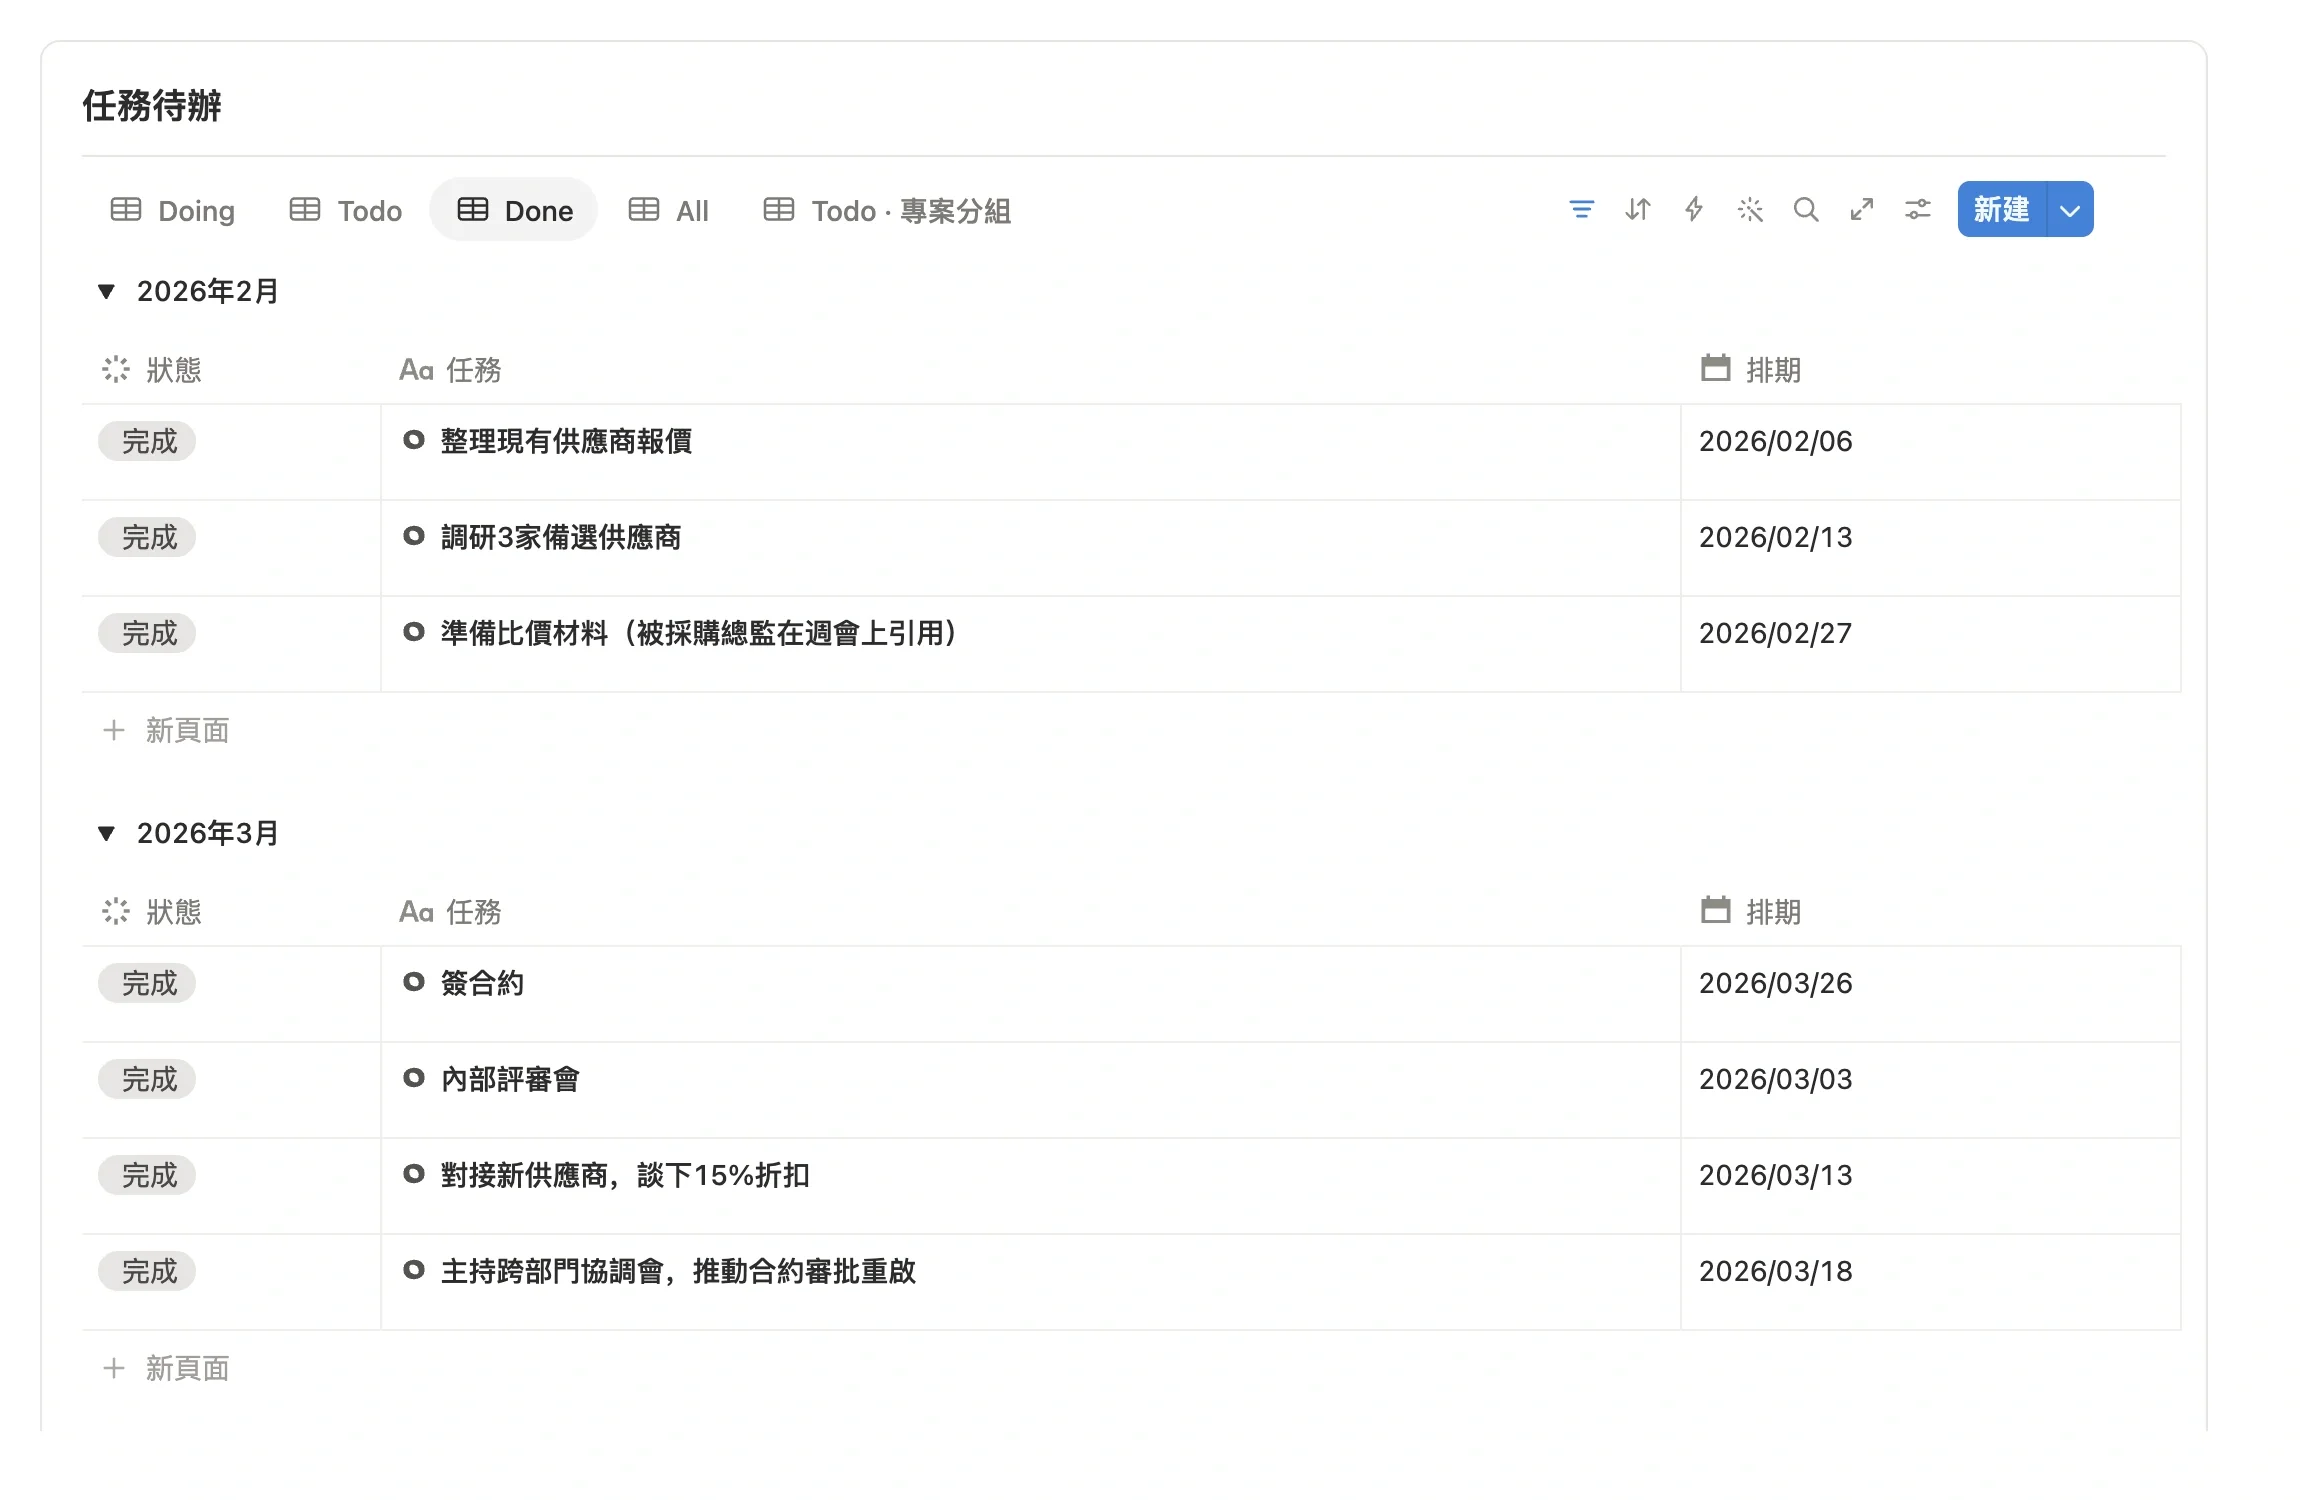2300x1500 pixels.
Task: Click the 任務待辦 database title
Action: tap(152, 105)
